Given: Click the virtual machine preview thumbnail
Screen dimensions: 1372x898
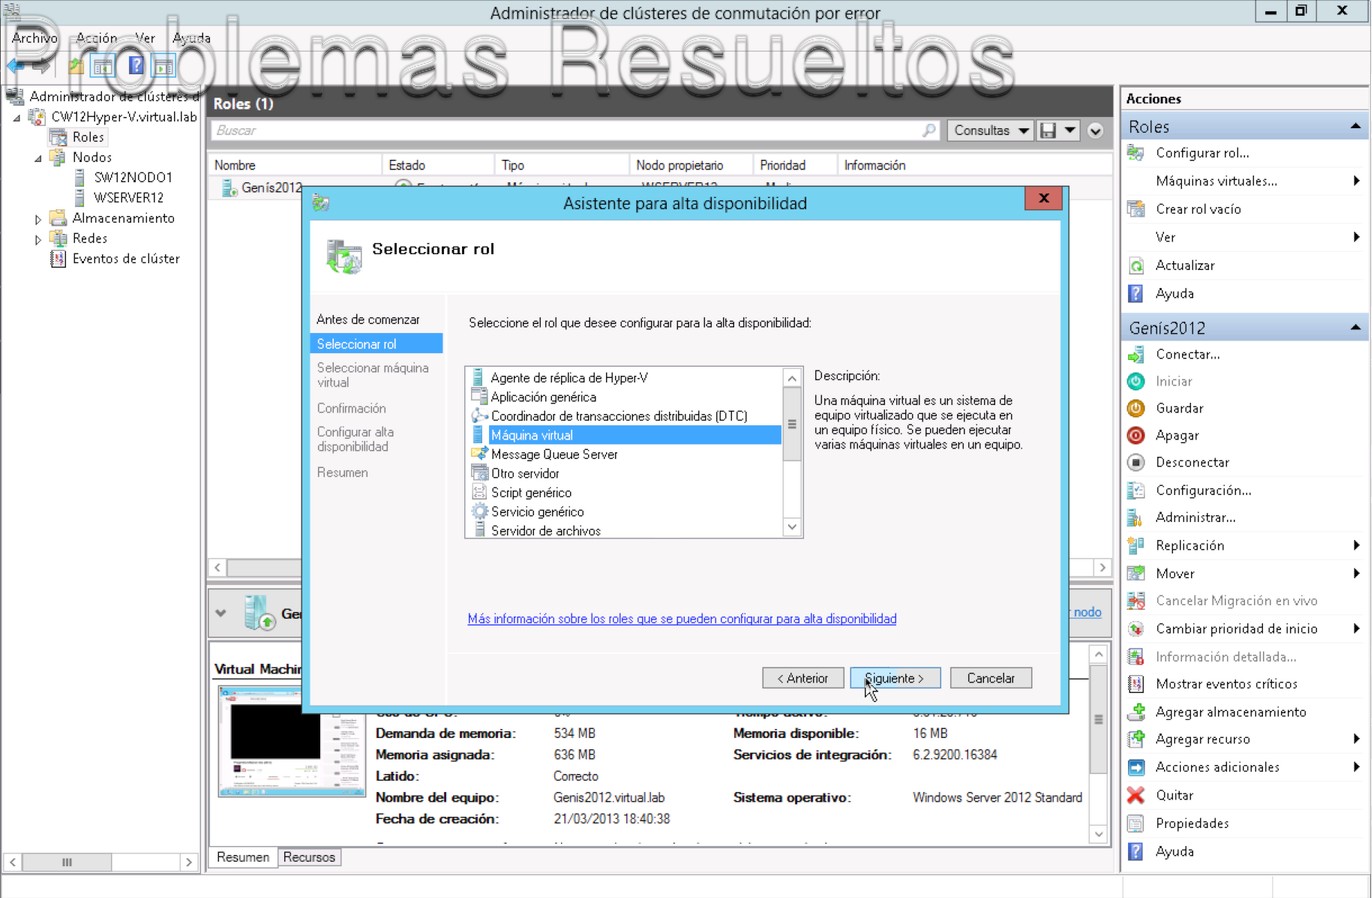Looking at the screenshot, I should coord(291,742).
